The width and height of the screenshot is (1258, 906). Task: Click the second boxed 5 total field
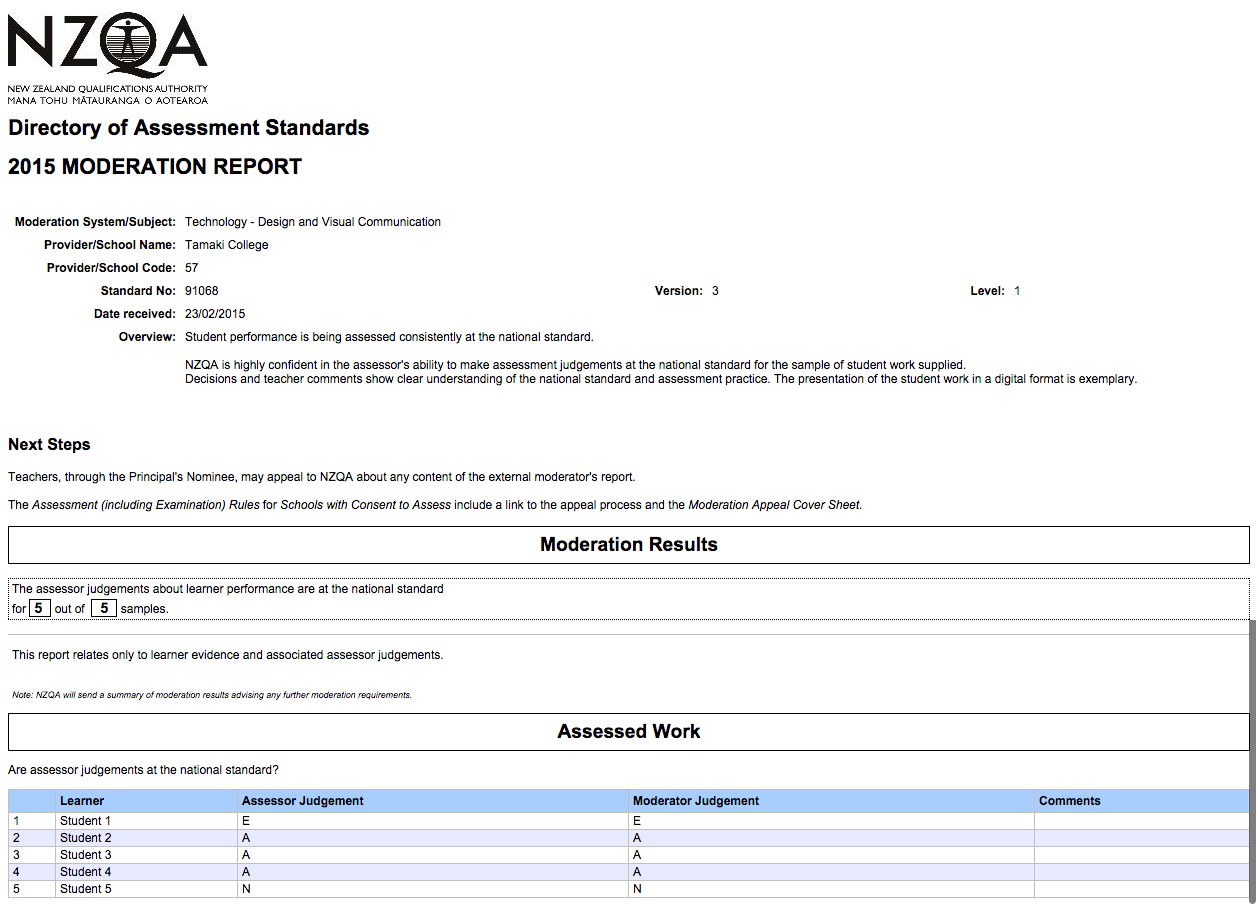click(x=104, y=608)
